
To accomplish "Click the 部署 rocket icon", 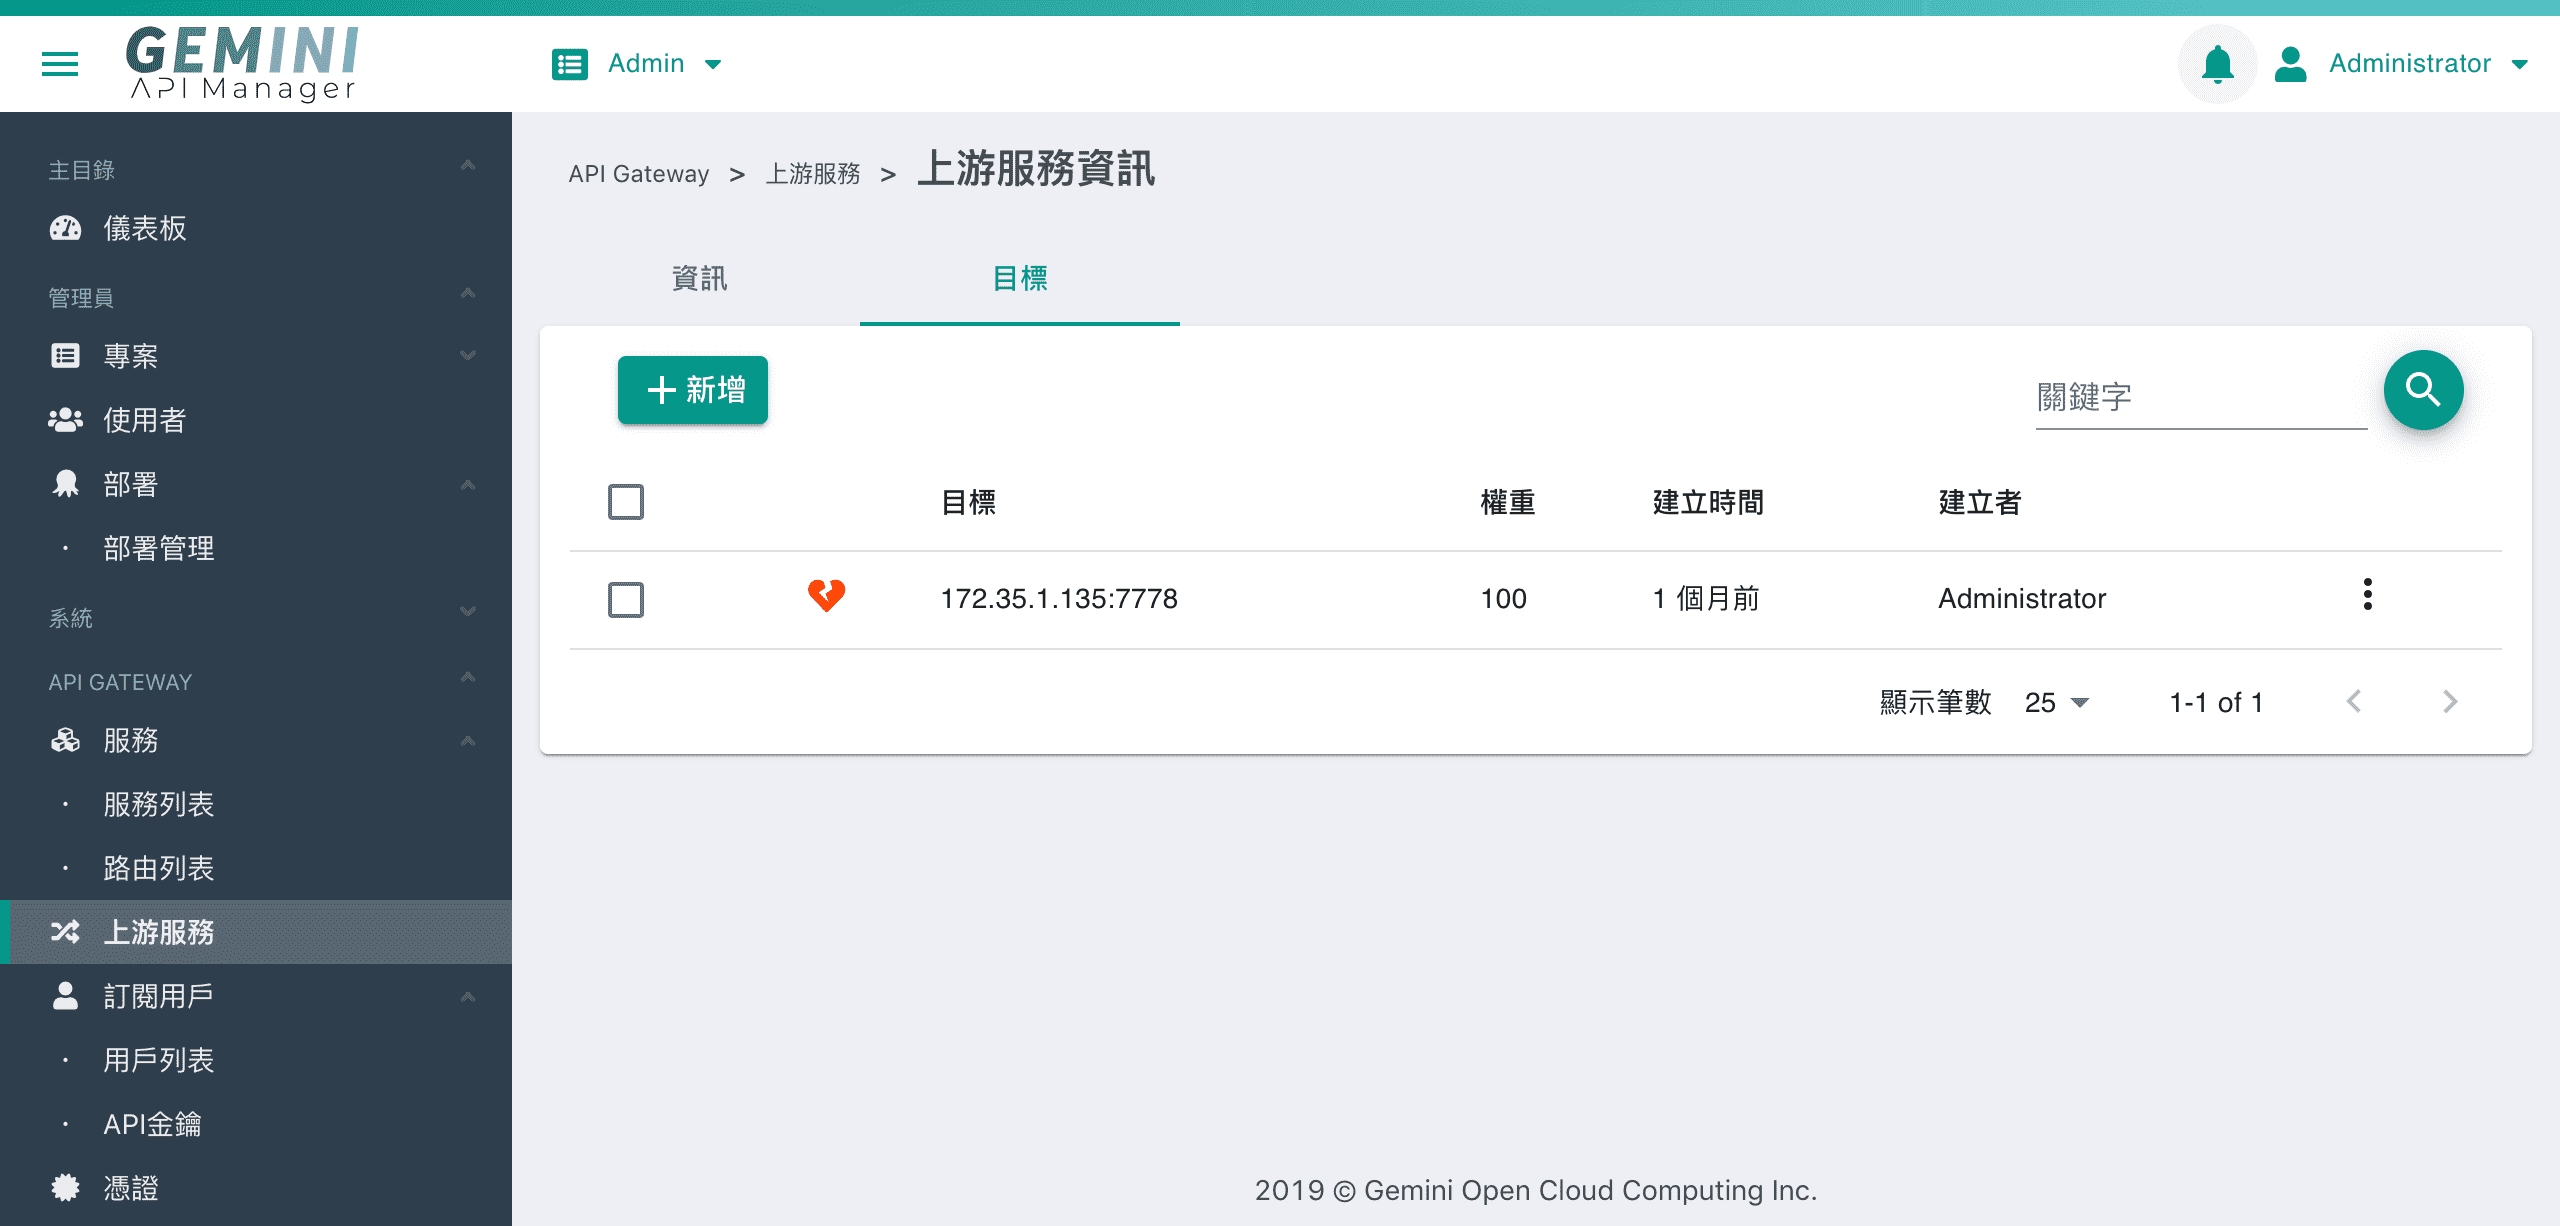I will coord(66,484).
